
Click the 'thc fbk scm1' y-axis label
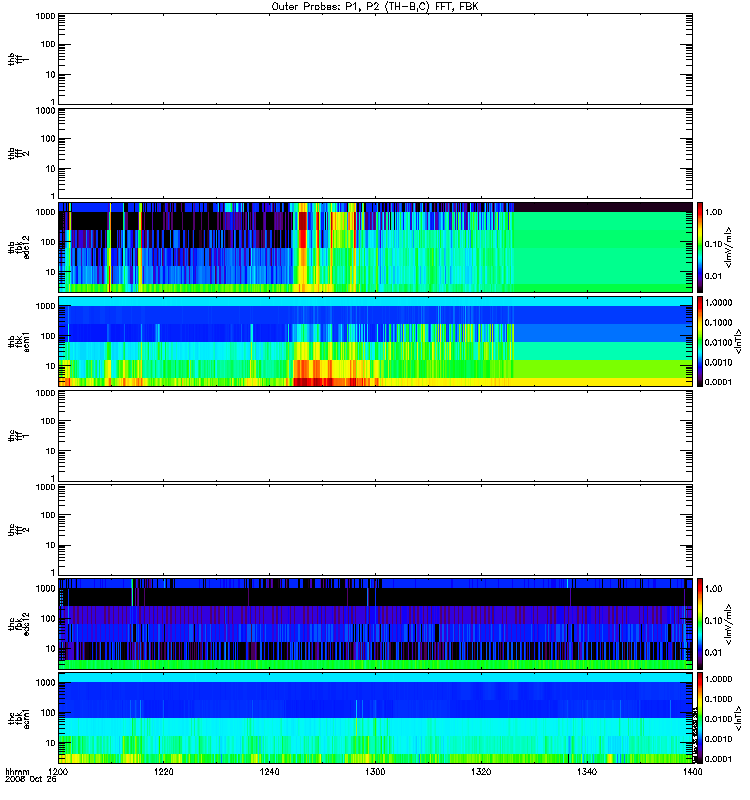pyautogui.click(x=18, y=718)
